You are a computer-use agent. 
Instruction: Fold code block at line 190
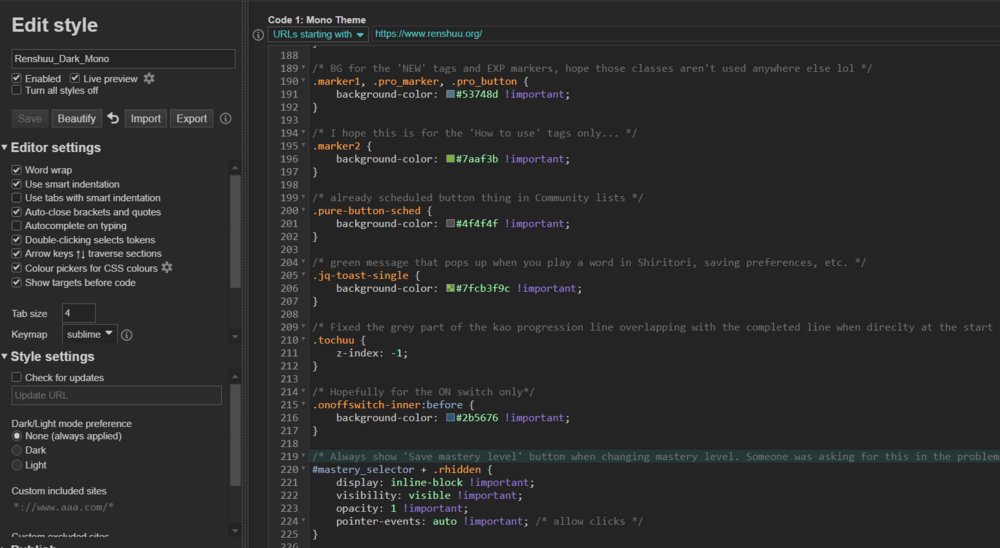(x=305, y=81)
